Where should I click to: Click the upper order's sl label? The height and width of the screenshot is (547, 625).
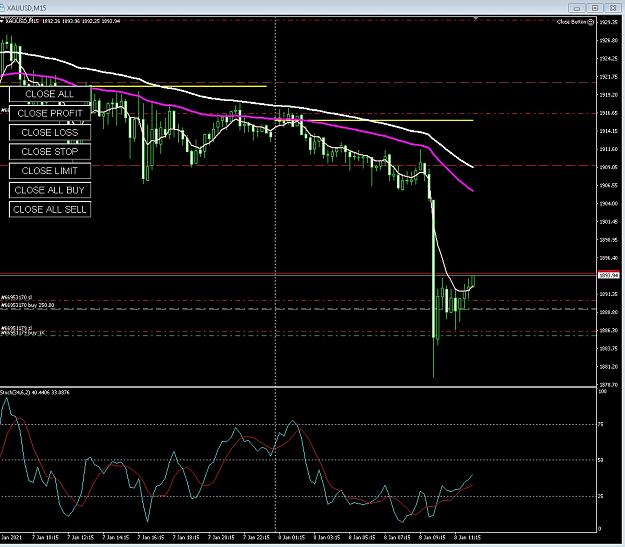click(16, 297)
